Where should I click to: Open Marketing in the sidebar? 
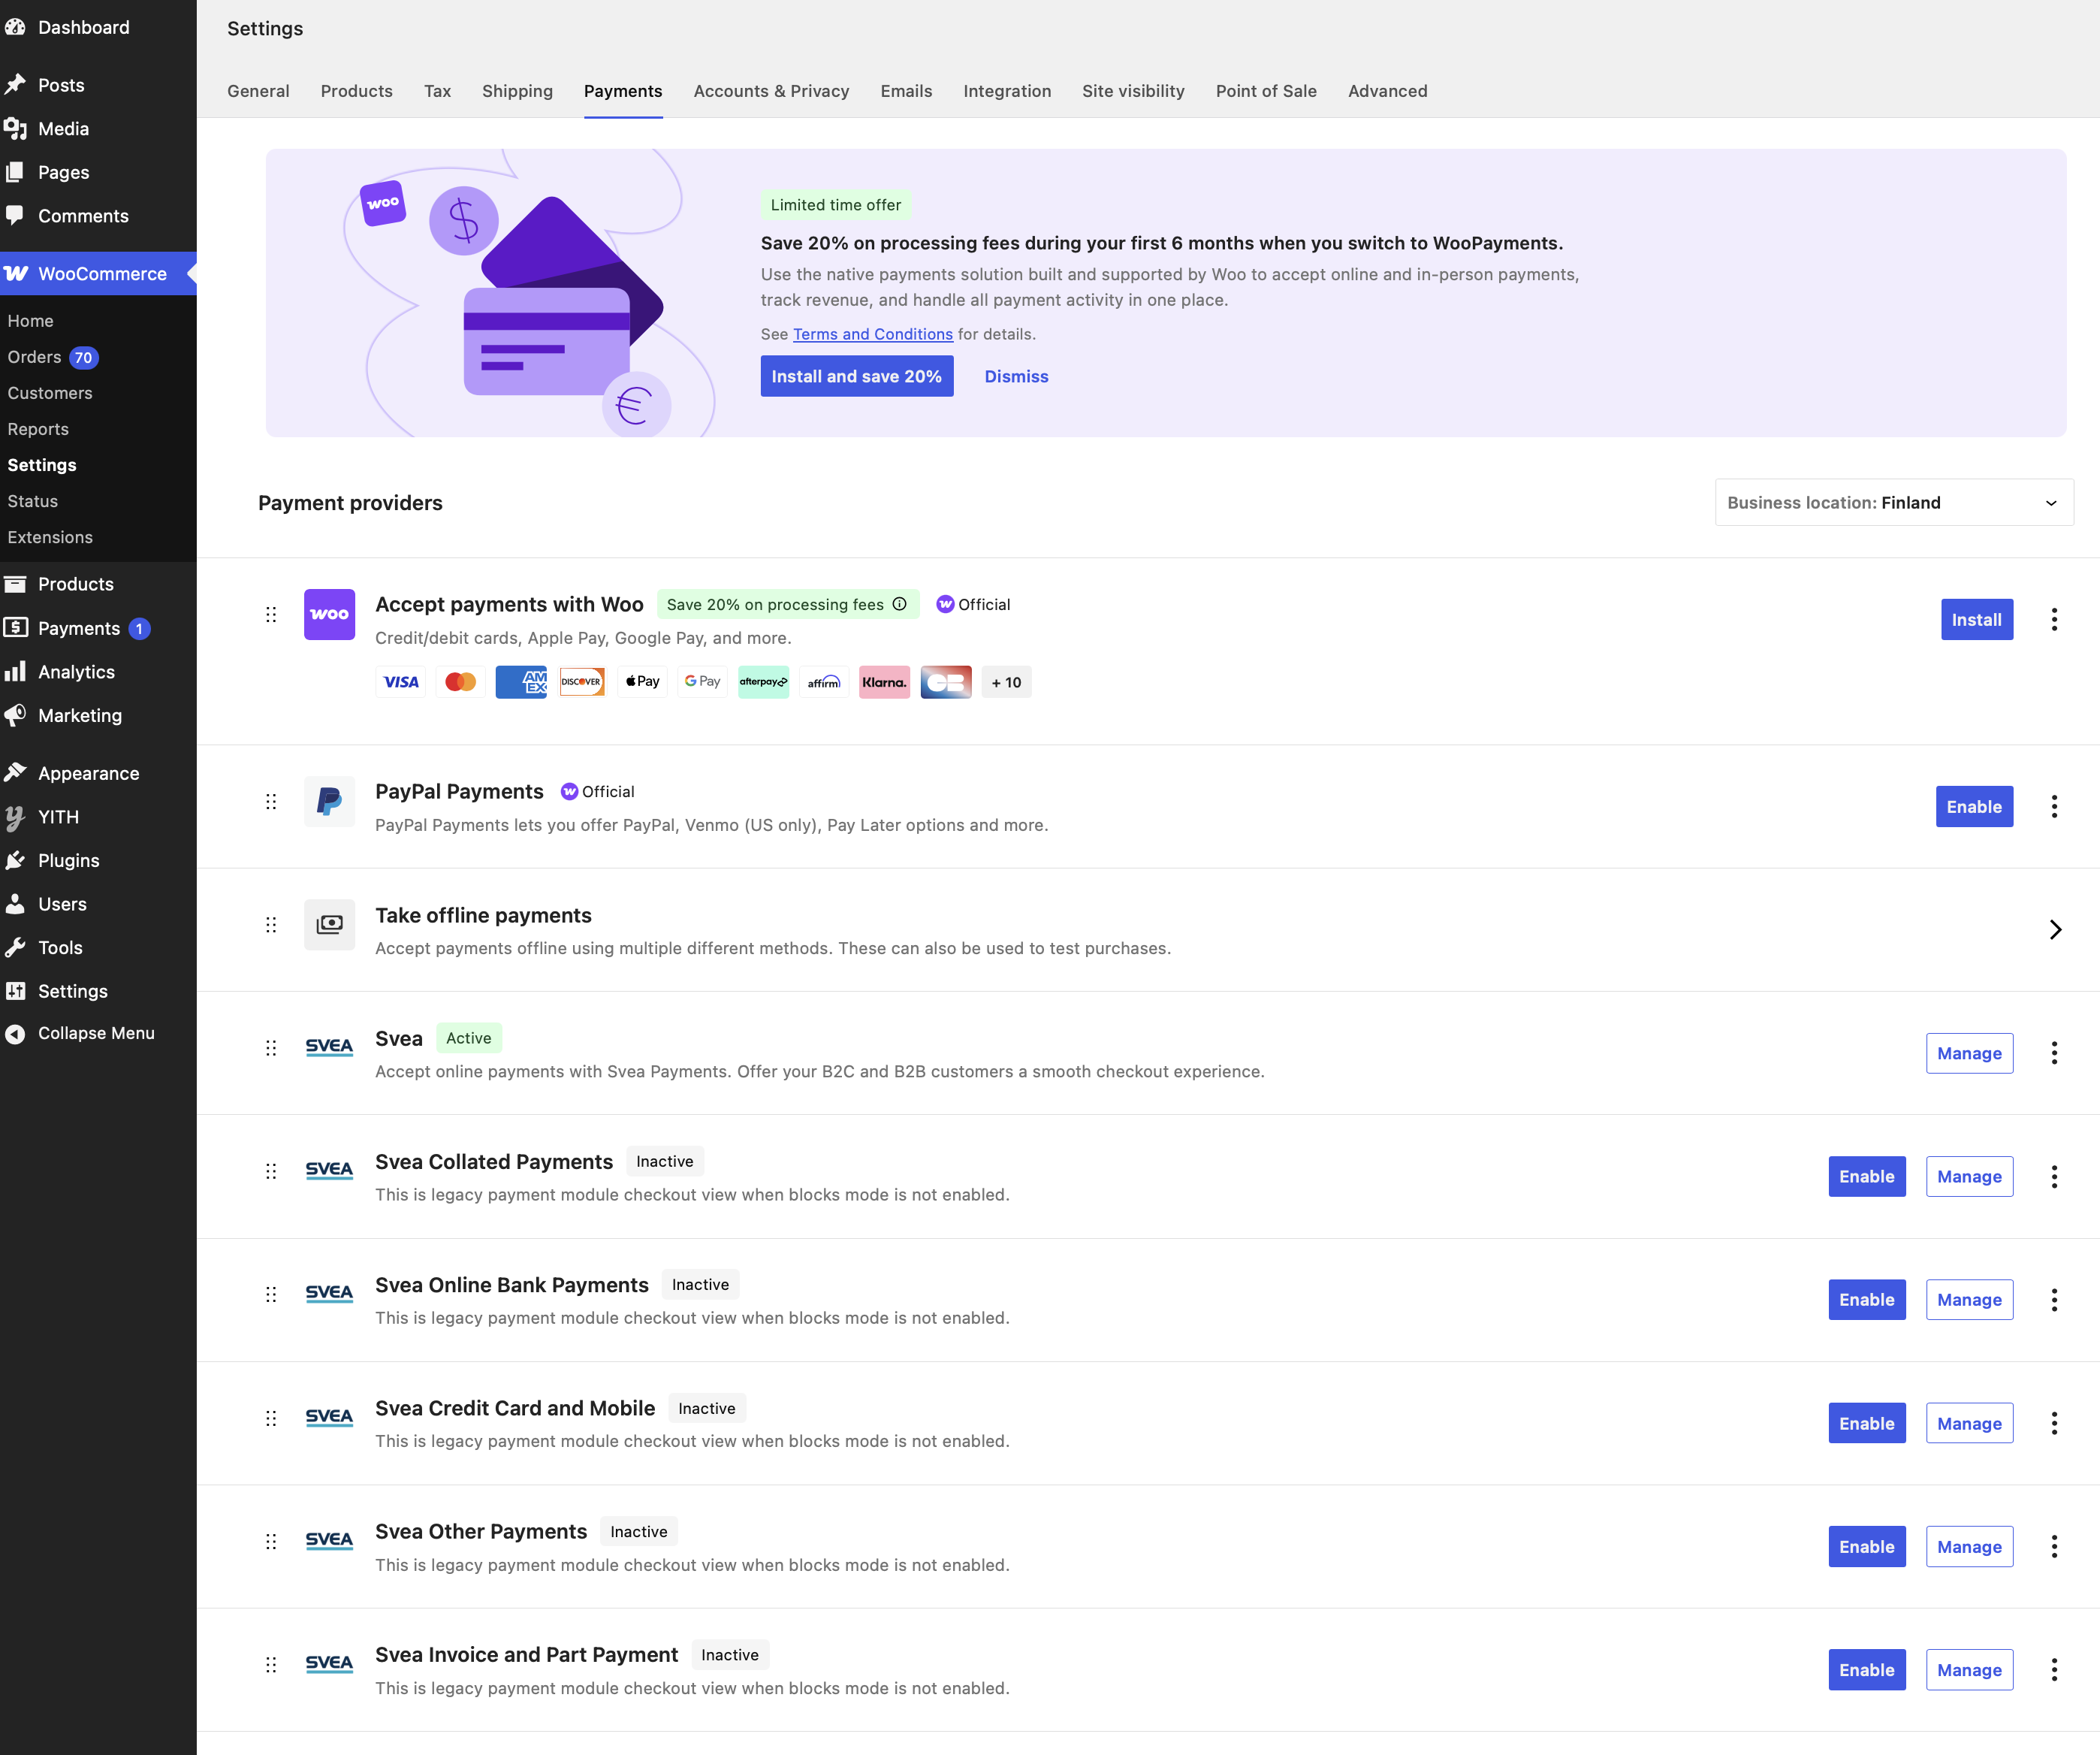(x=80, y=716)
